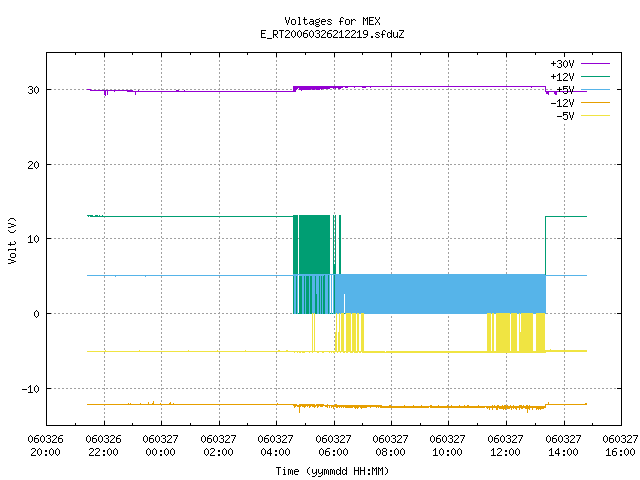Click the green +12V legend line sample
Image resolution: width=640 pixels, height=480 pixels.
click(595, 76)
